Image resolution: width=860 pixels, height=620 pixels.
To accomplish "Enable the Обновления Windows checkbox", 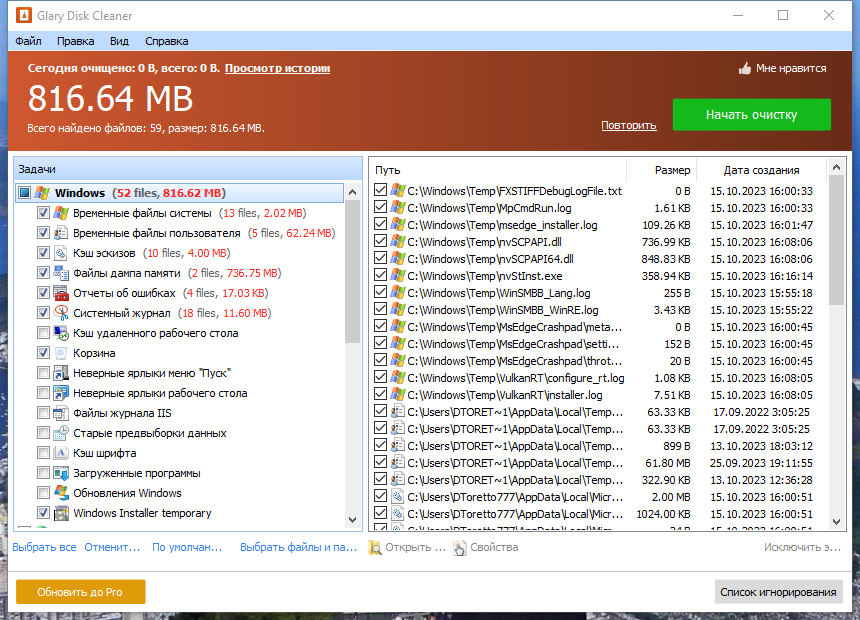I will 43,493.
